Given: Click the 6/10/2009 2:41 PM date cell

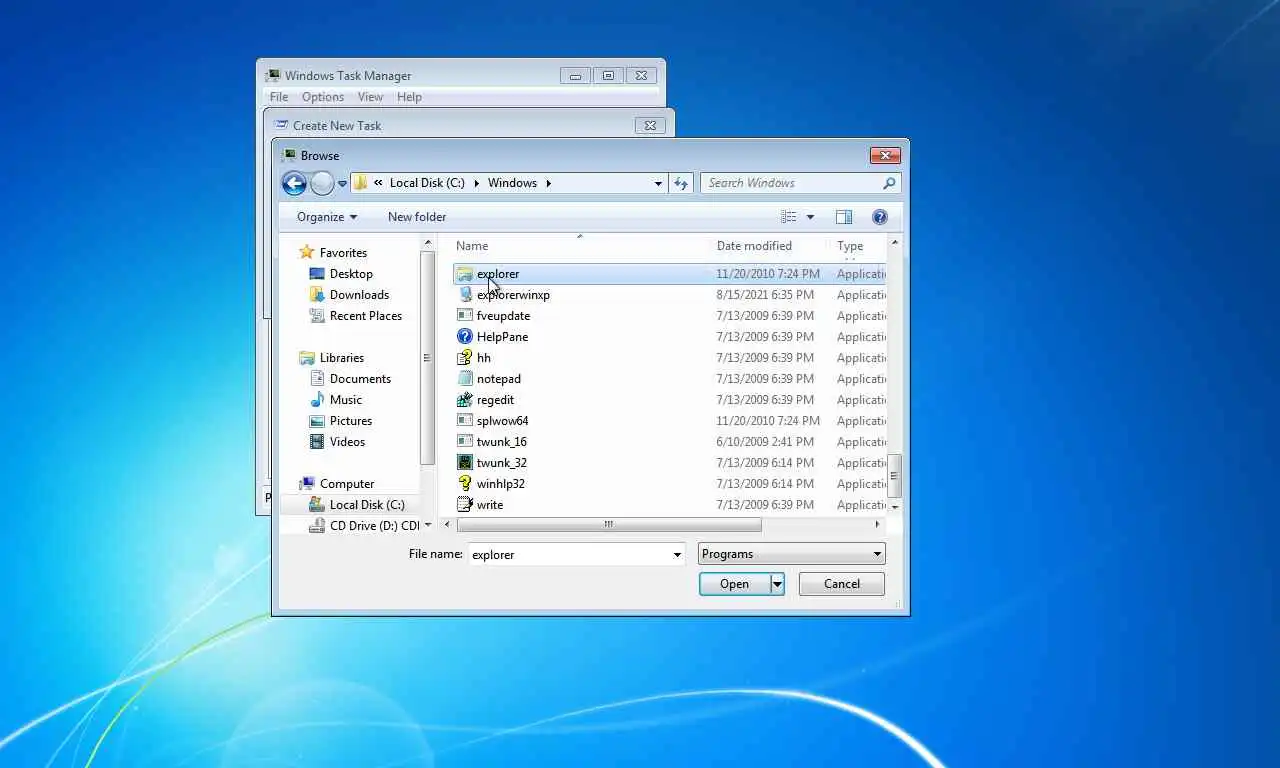Looking at the screenshot, I should click(x=765, y=442).
